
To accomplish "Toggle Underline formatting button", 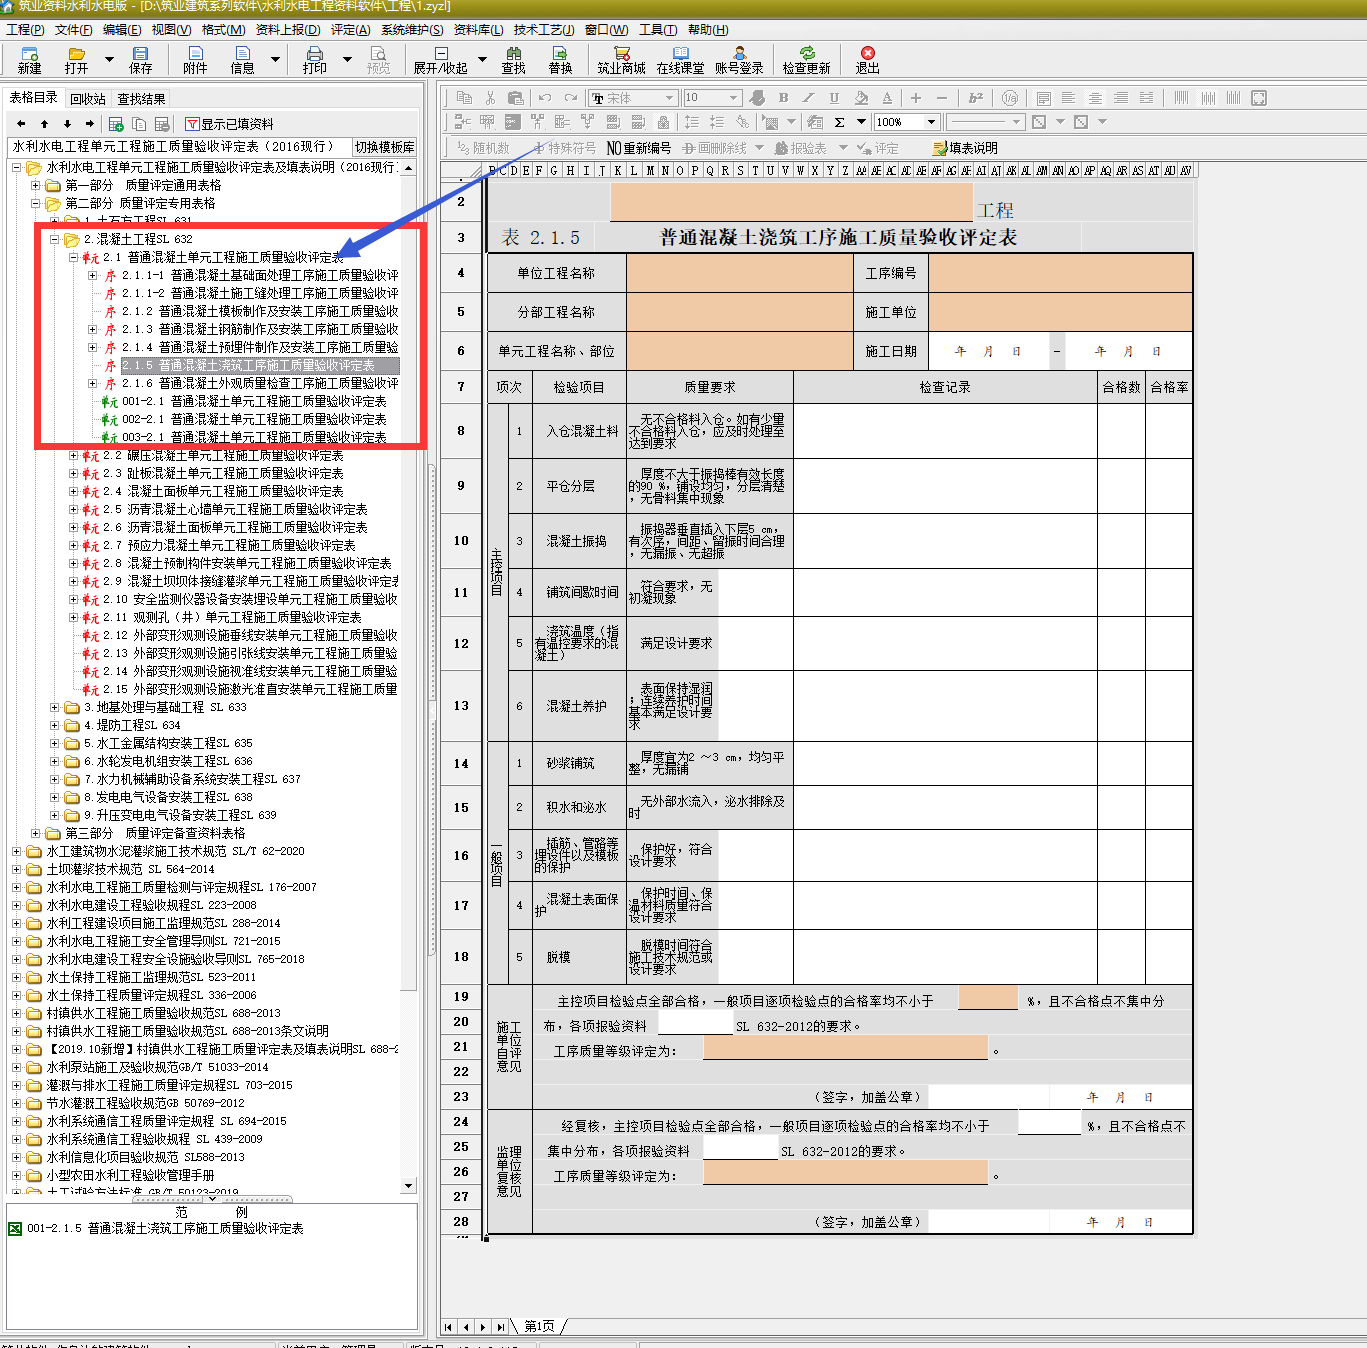I will click(x=834, y=98).
